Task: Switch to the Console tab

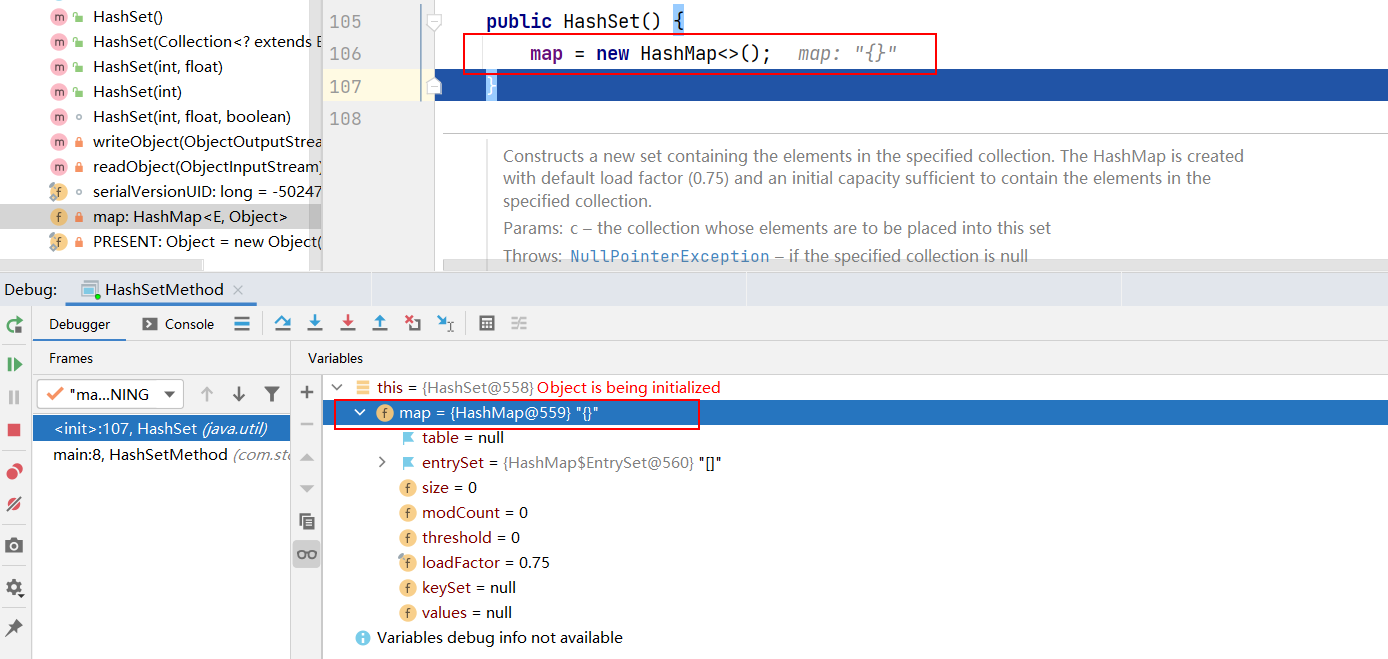Action: pos(178,324)
